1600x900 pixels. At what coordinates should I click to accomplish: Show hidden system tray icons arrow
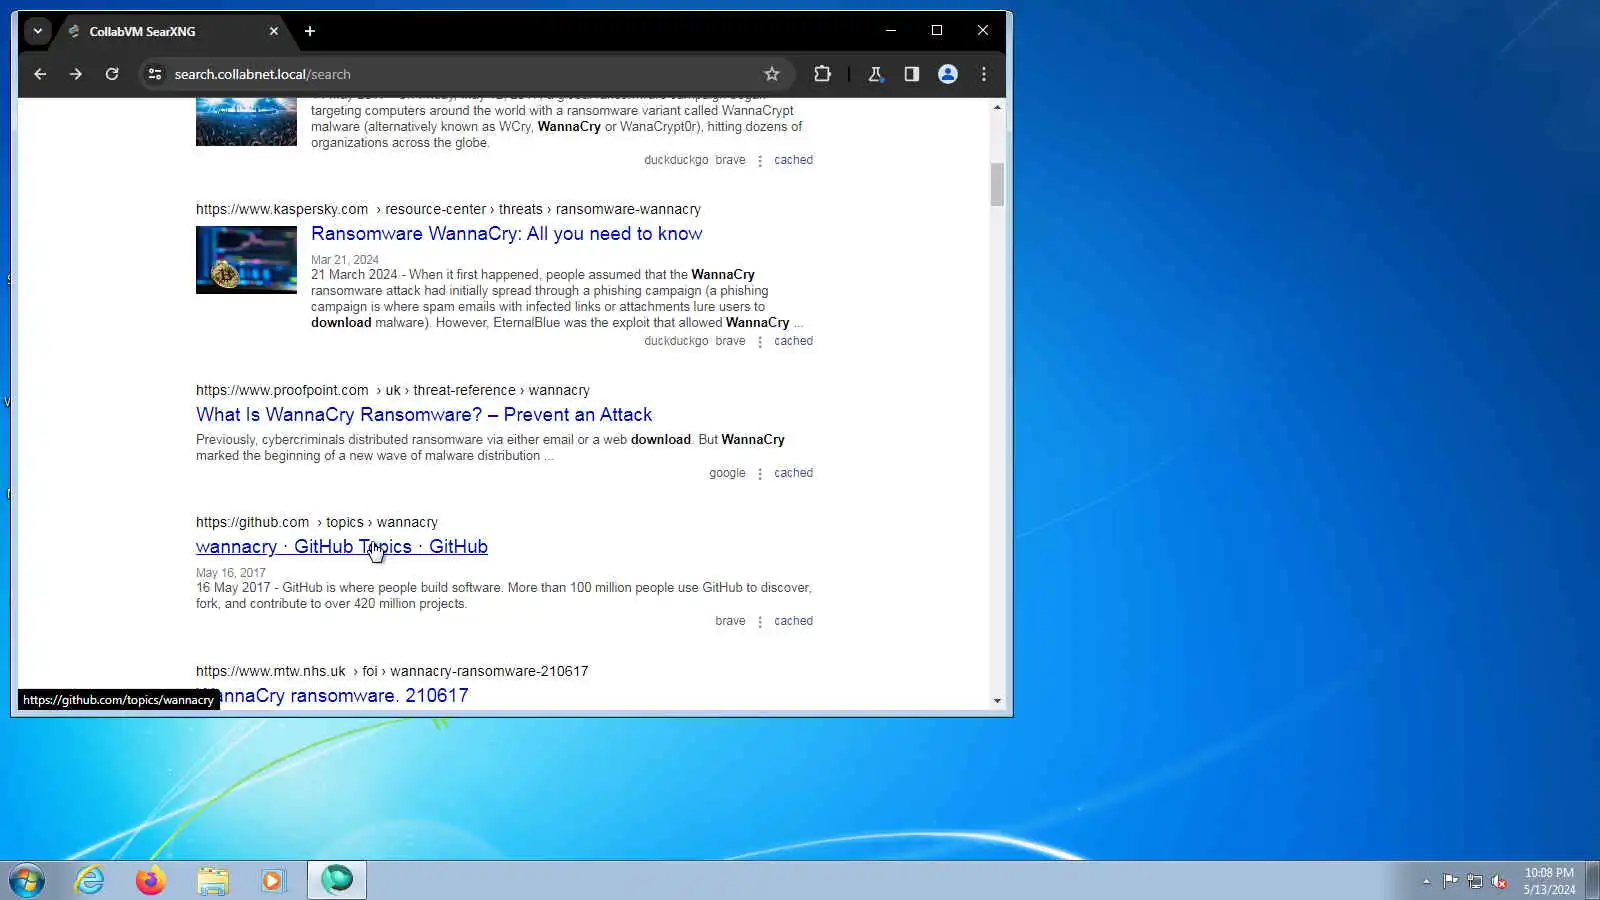1426,881
